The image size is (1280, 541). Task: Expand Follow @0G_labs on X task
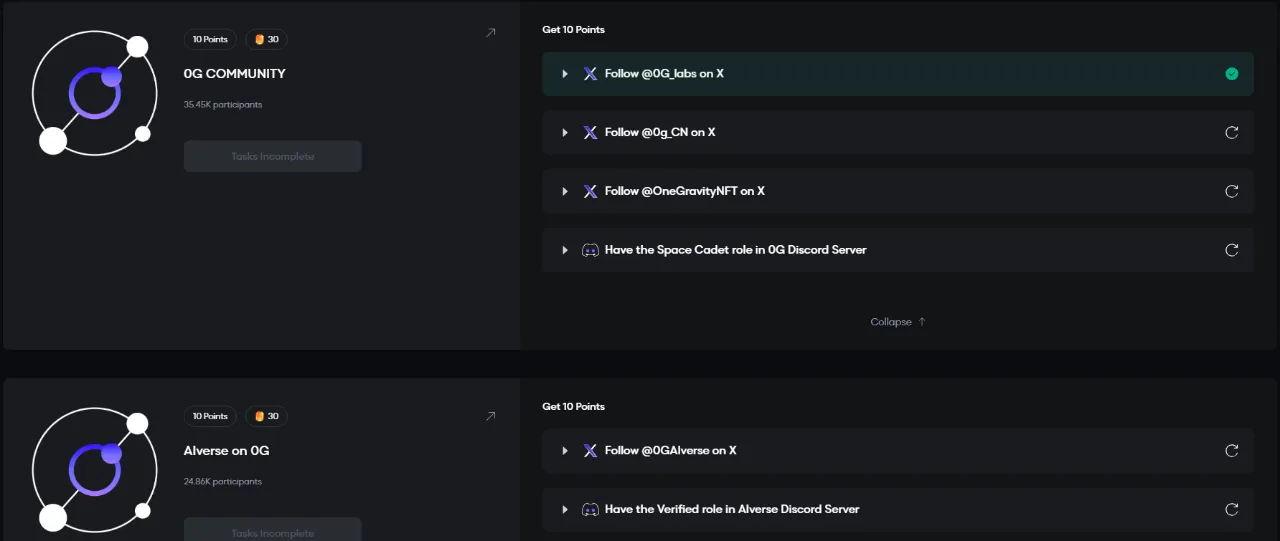[565, 74]
